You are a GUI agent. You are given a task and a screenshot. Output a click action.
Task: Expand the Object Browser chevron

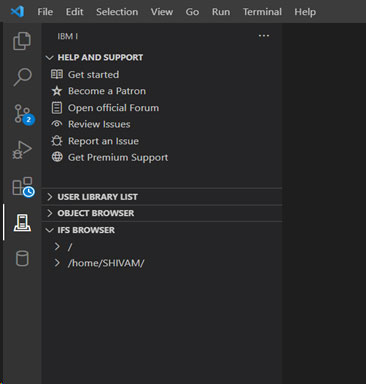(50, 213)
